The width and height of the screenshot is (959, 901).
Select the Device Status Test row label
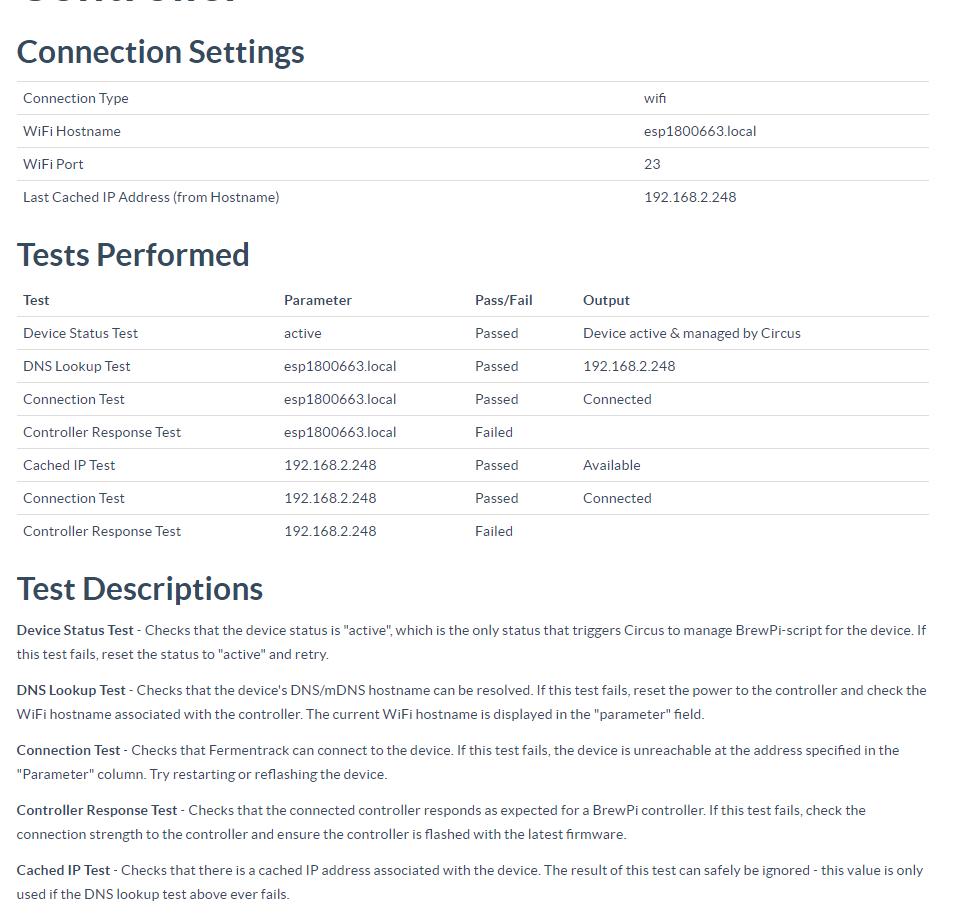tap(80, 333)
